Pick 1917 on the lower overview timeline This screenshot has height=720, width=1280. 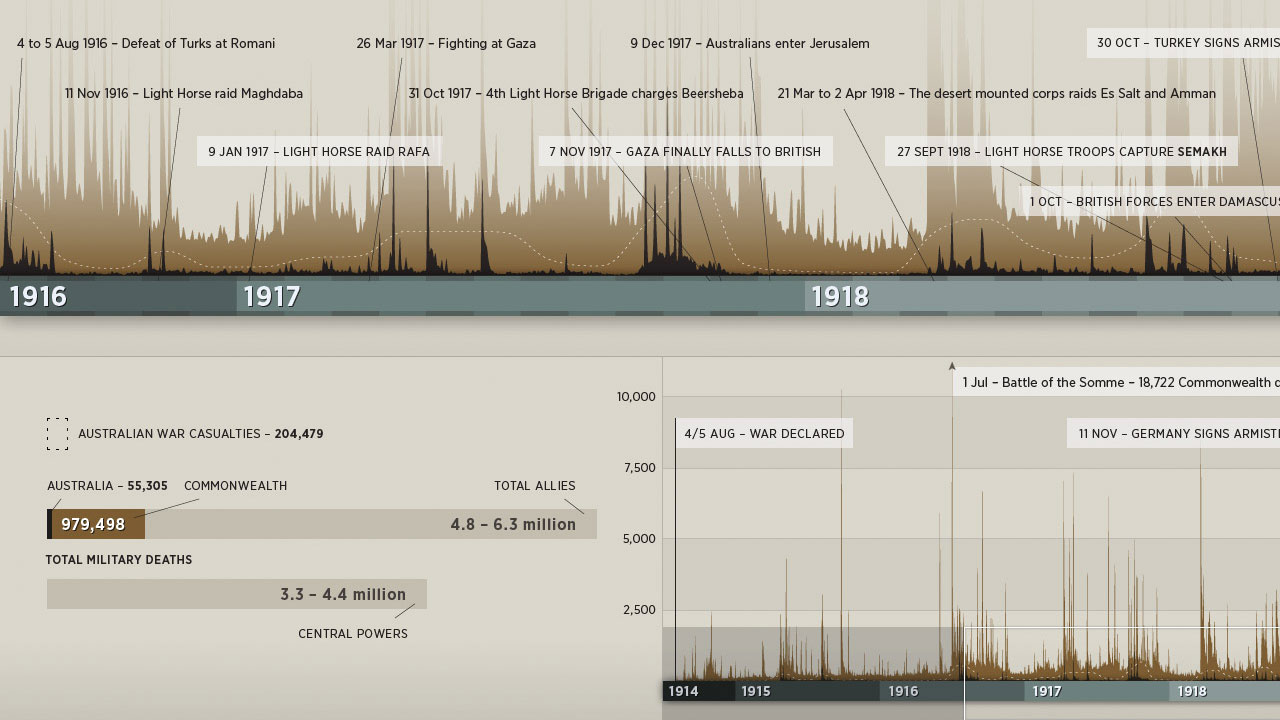(x=1096, y=691)
